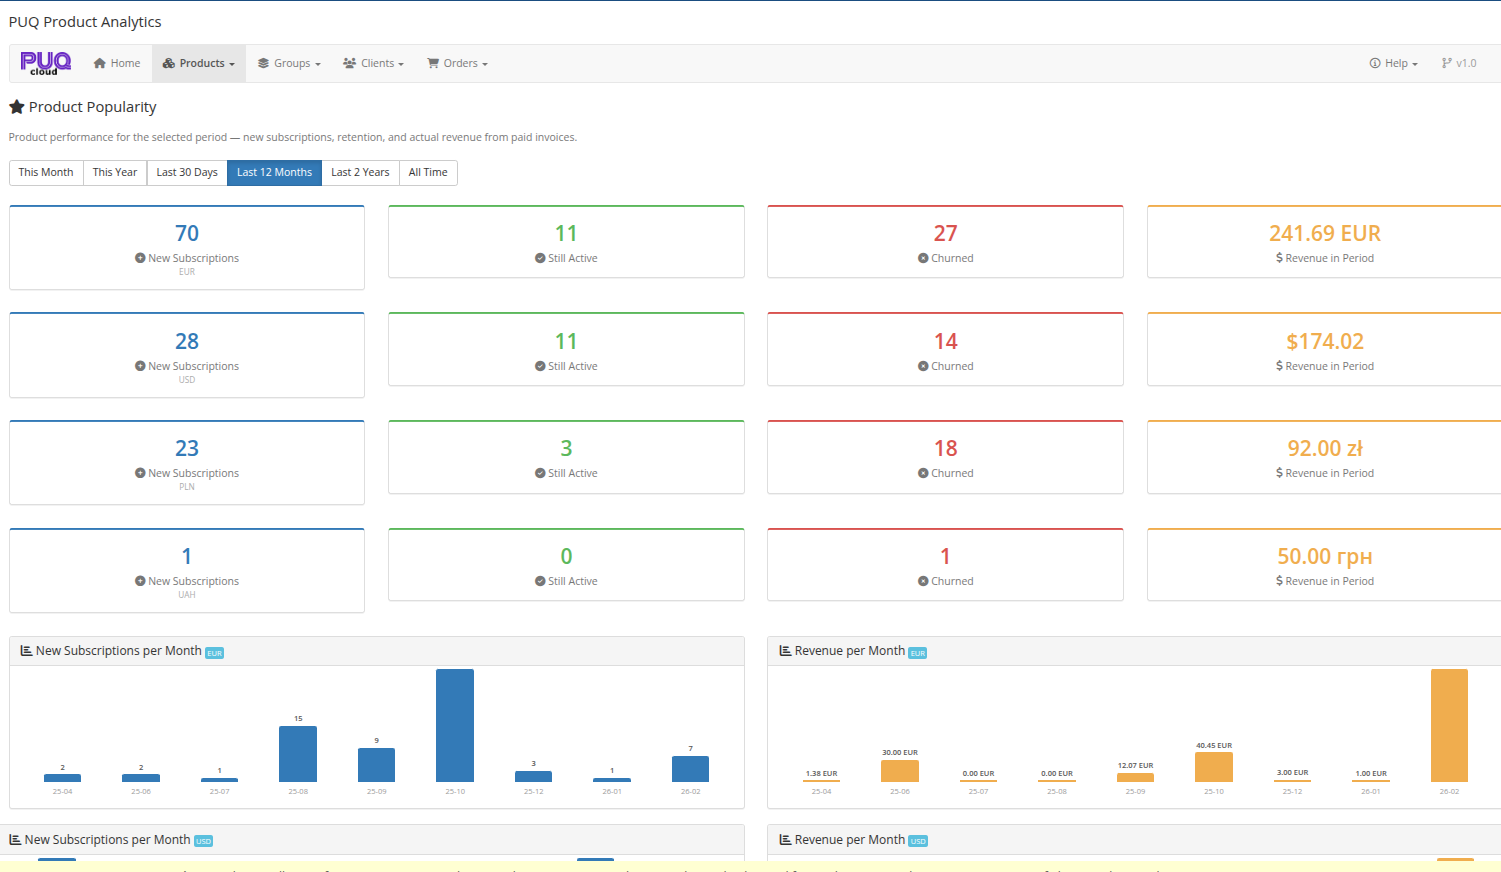
Task: Click the shopping cart icon beside Orders
Action: point(433,62)
